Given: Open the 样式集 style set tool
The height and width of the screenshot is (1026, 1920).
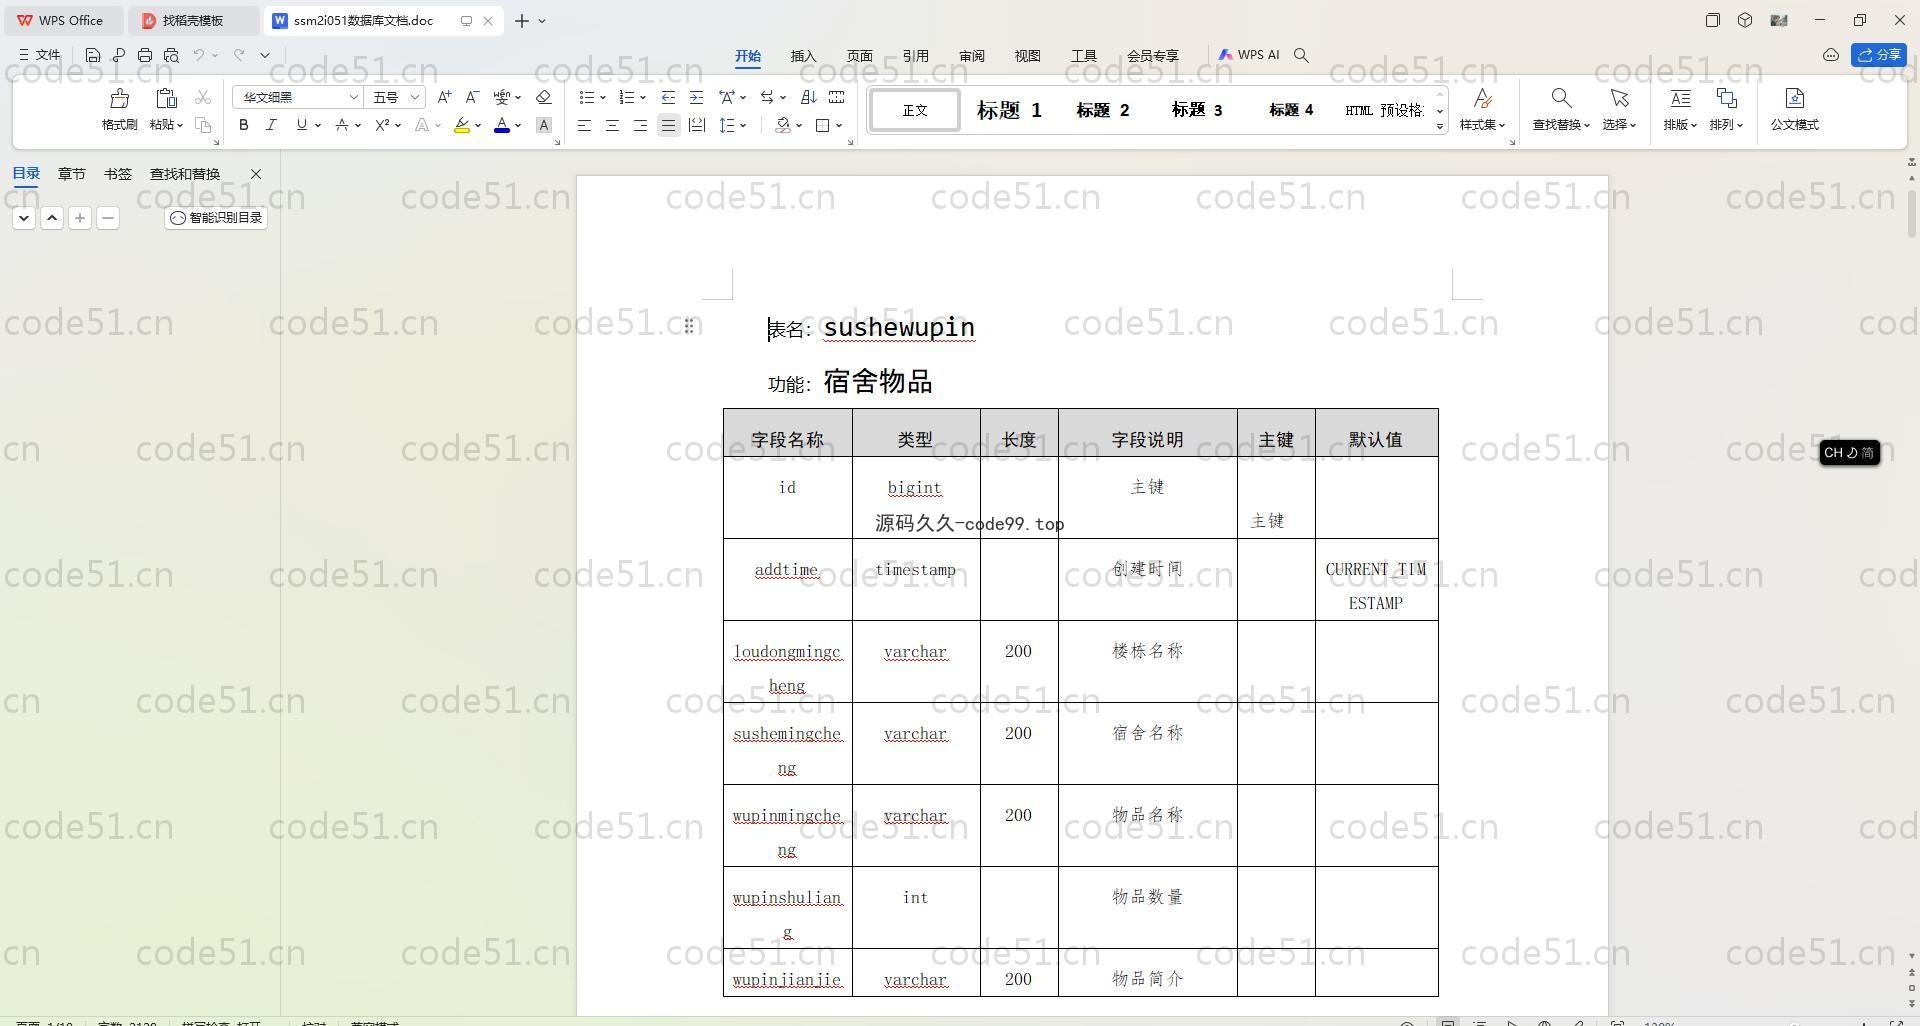Looking at the screenshot, I should tap(1482, 108).
